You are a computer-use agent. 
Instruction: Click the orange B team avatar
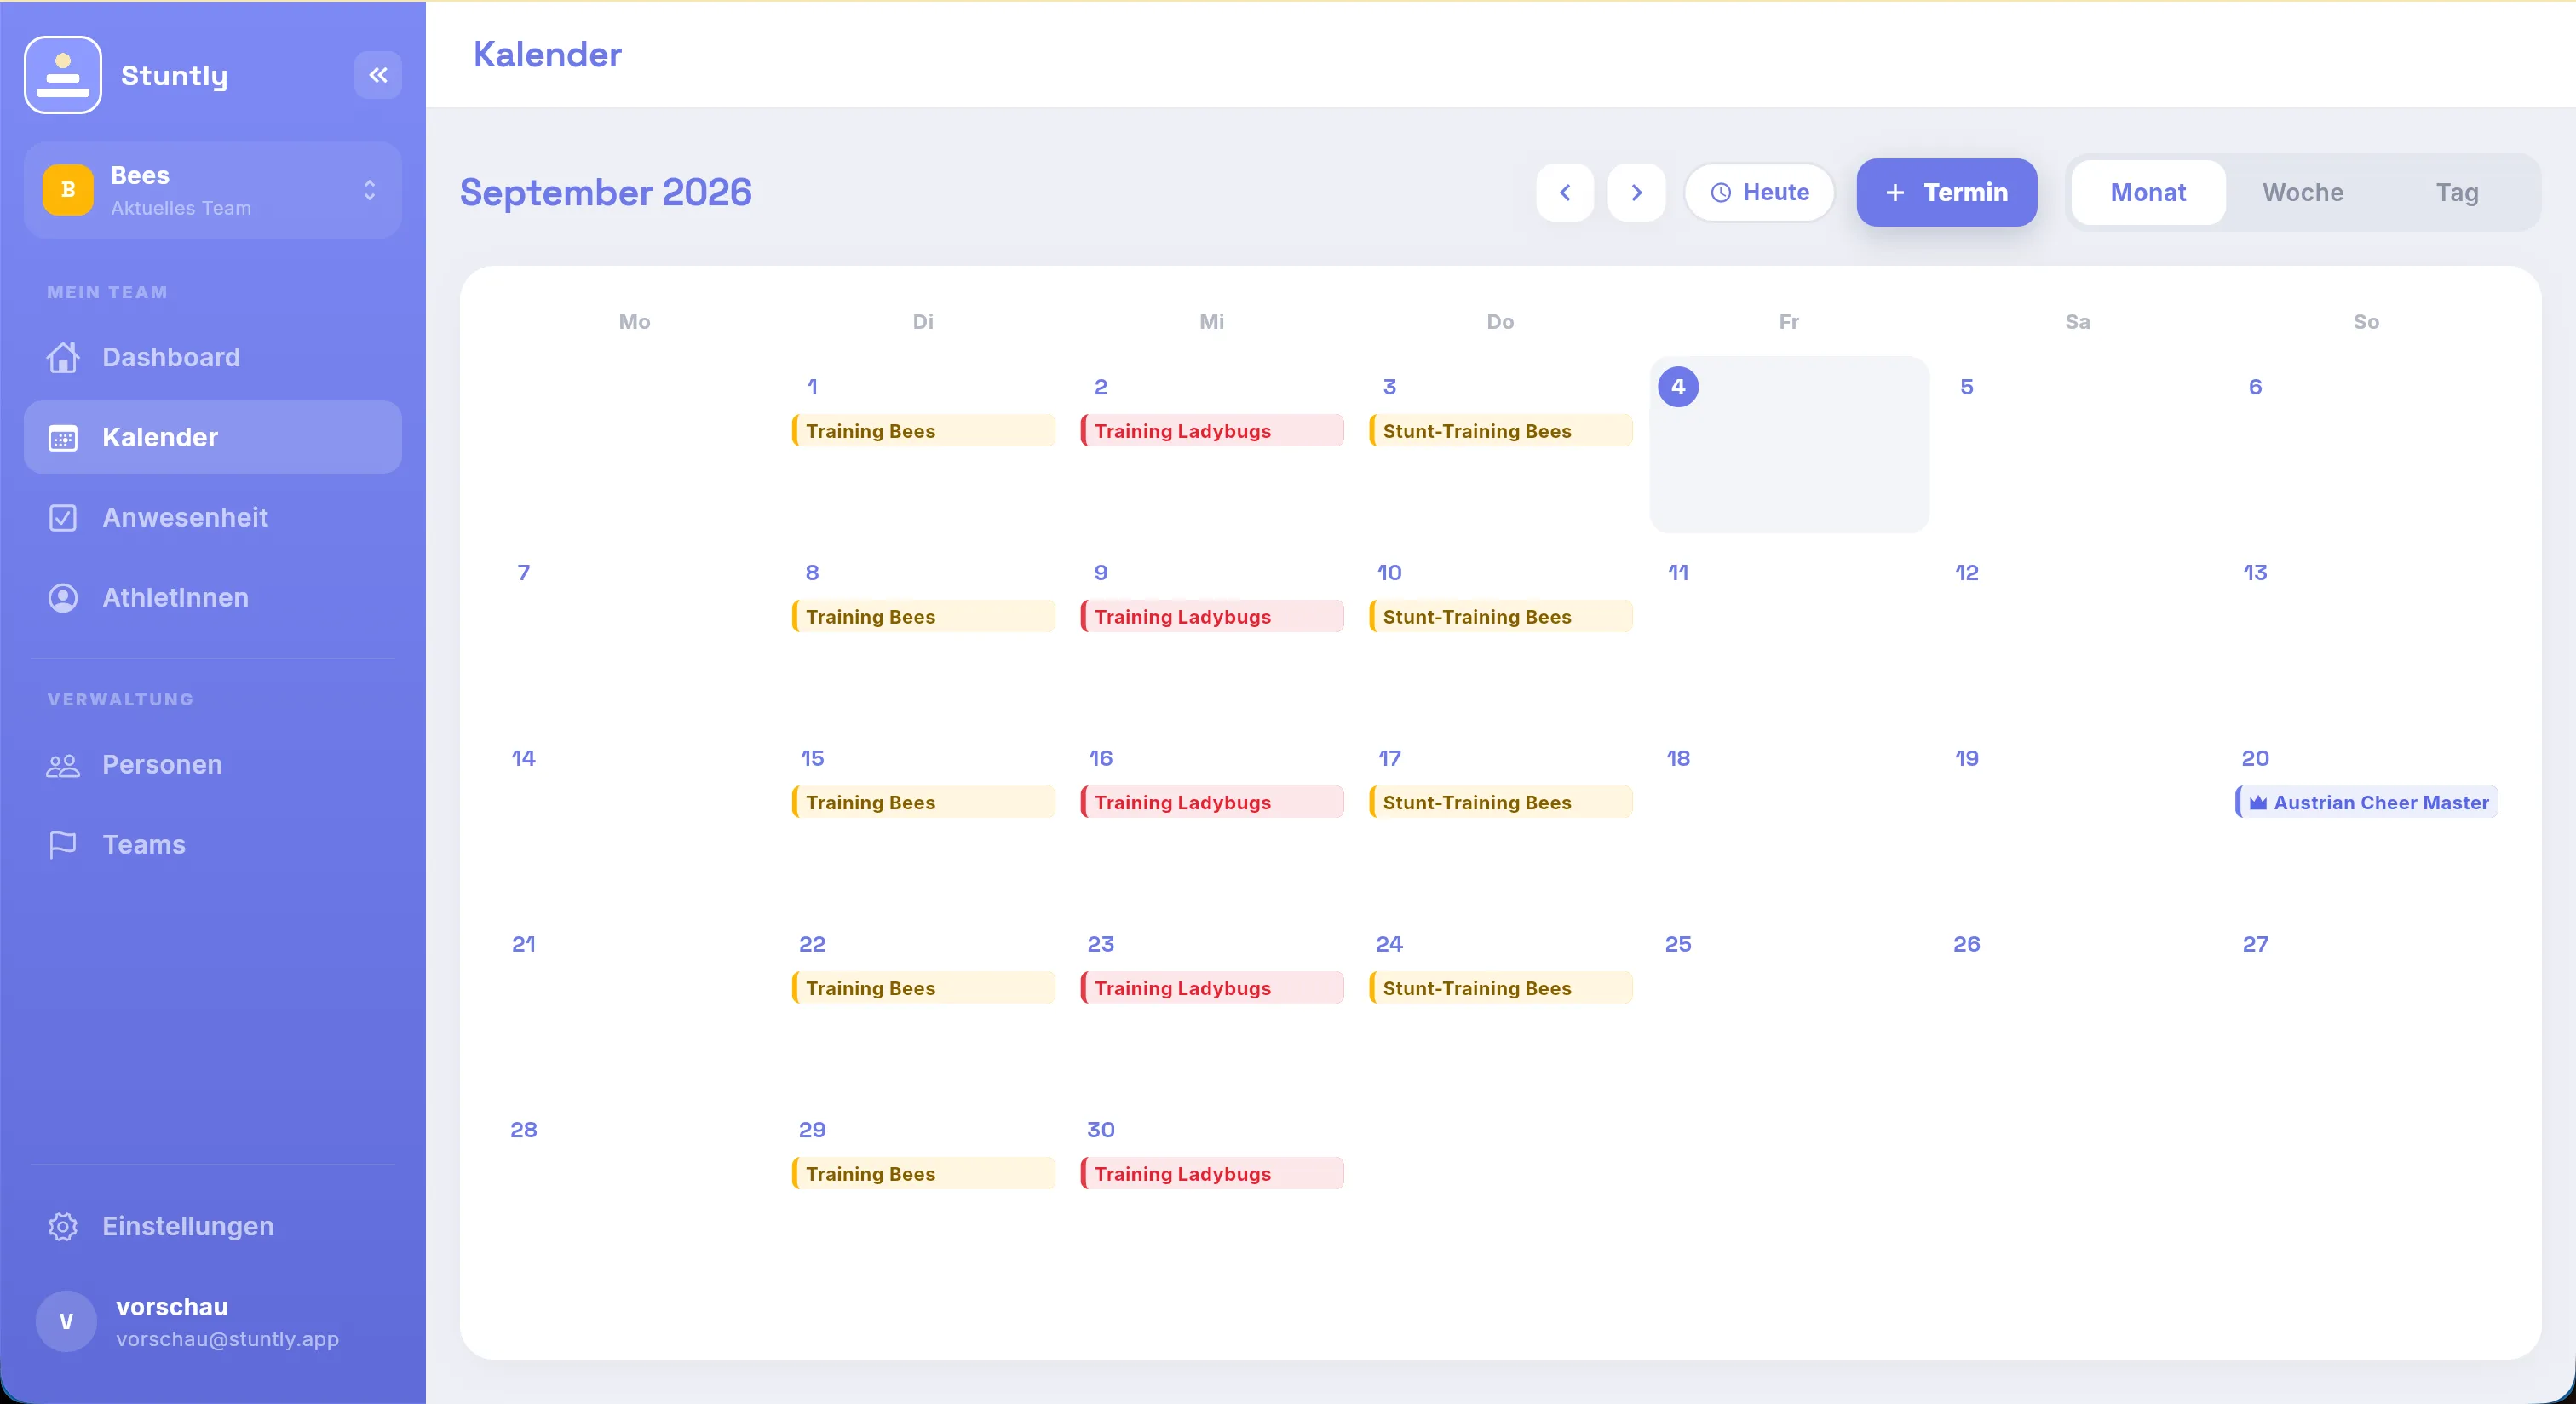(x=68, y=190)
